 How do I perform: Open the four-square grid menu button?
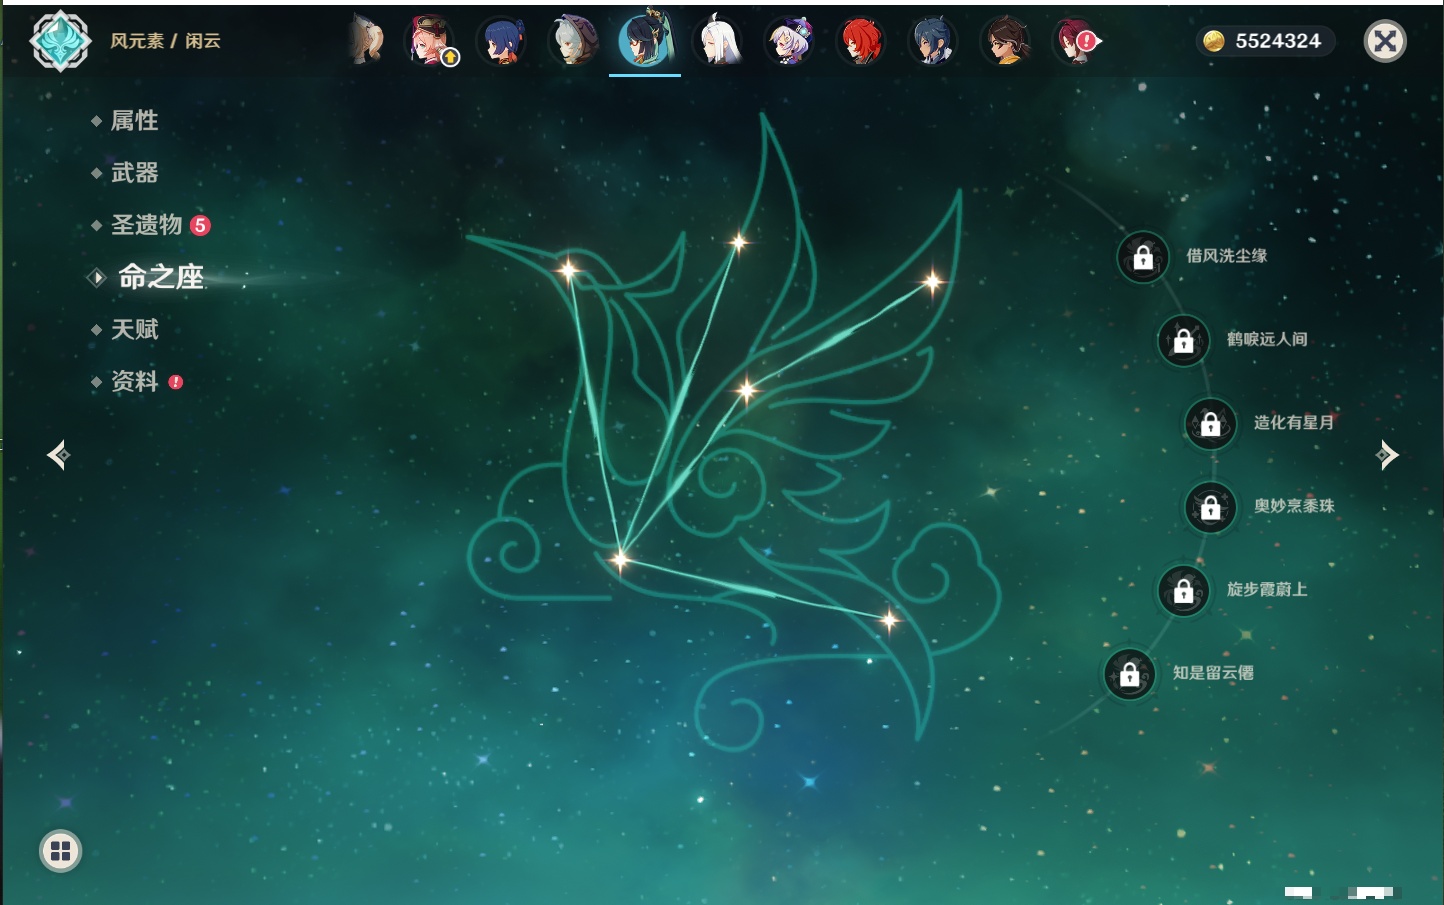60,851
